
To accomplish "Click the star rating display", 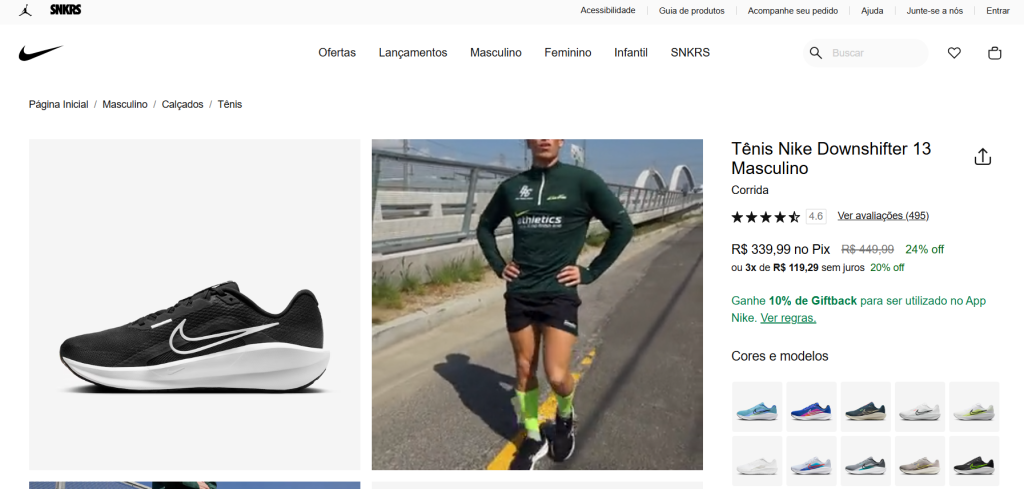I will click(x=765, y=216).
